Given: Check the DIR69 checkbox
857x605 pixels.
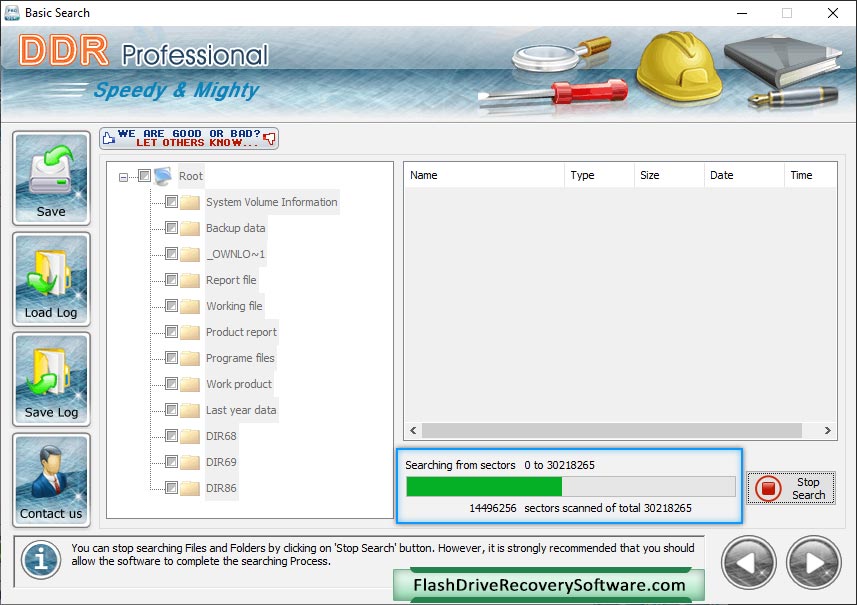Looking at the screenshot, I should [x=171, y=462].
